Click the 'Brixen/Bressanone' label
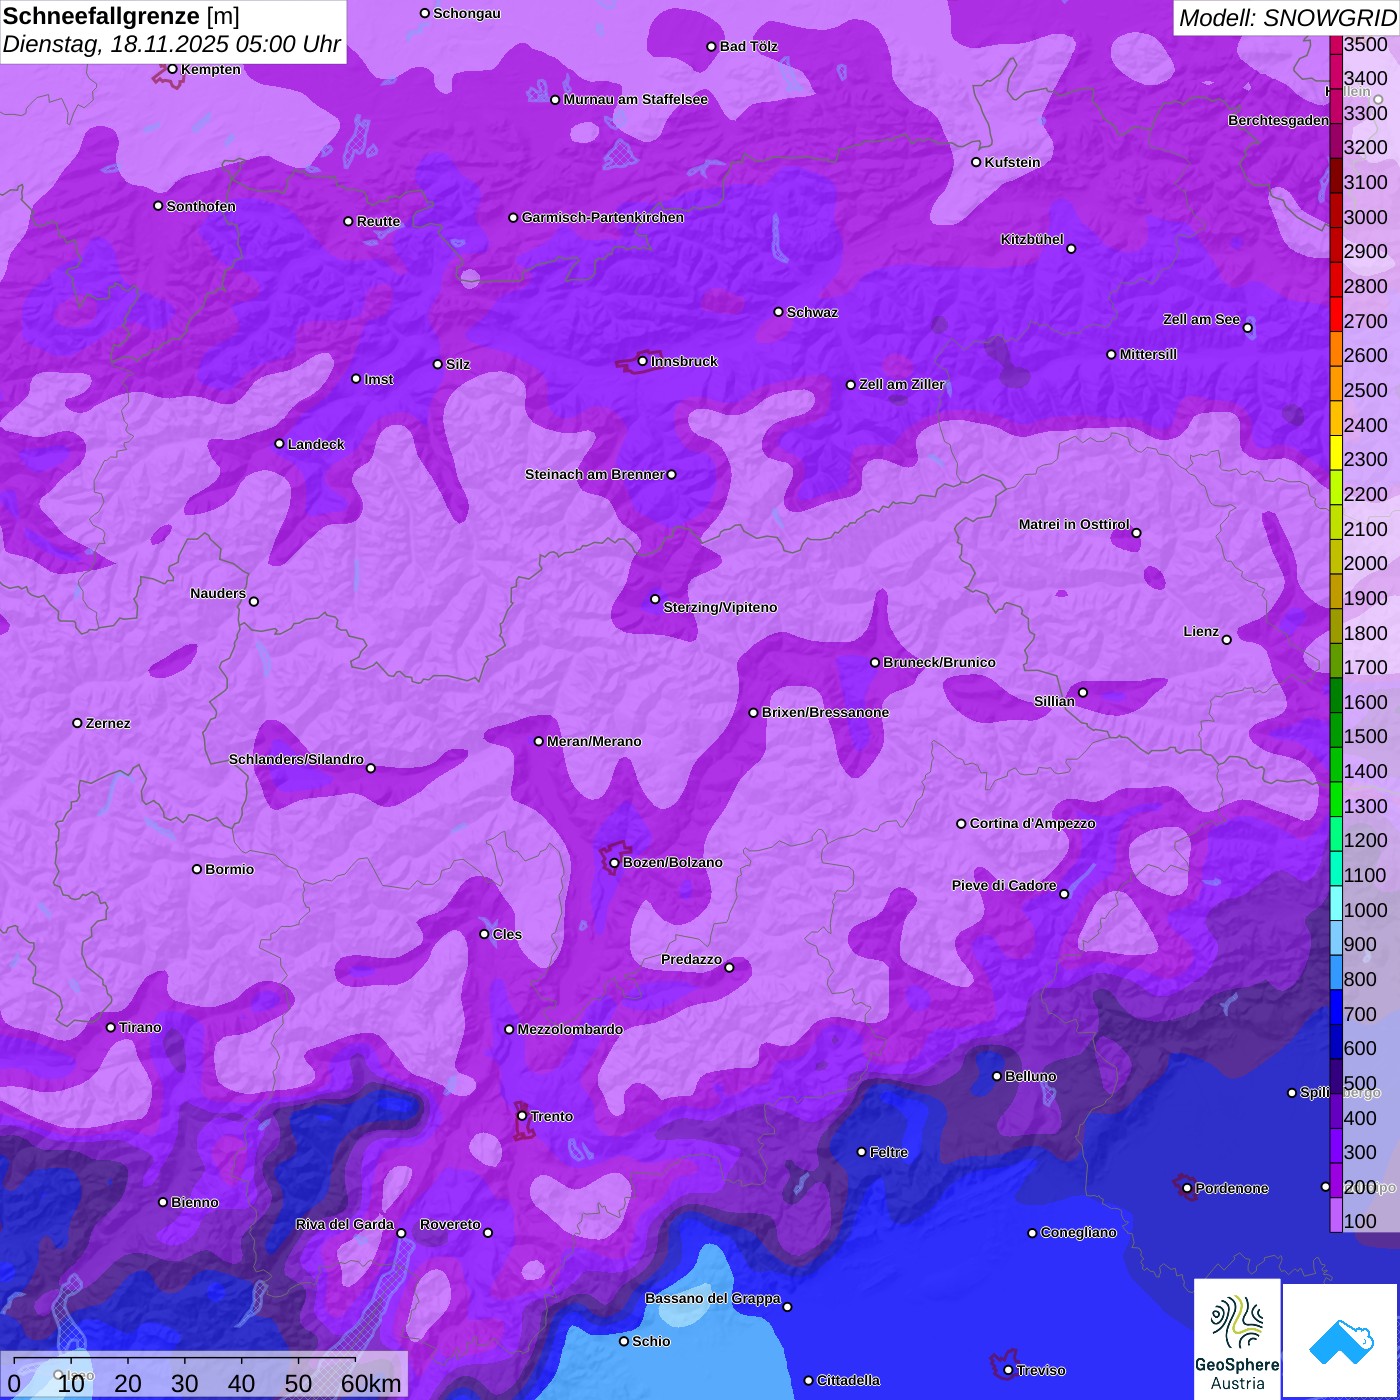Screen dimensions: 1400x1400 click(x=825, y=712)
